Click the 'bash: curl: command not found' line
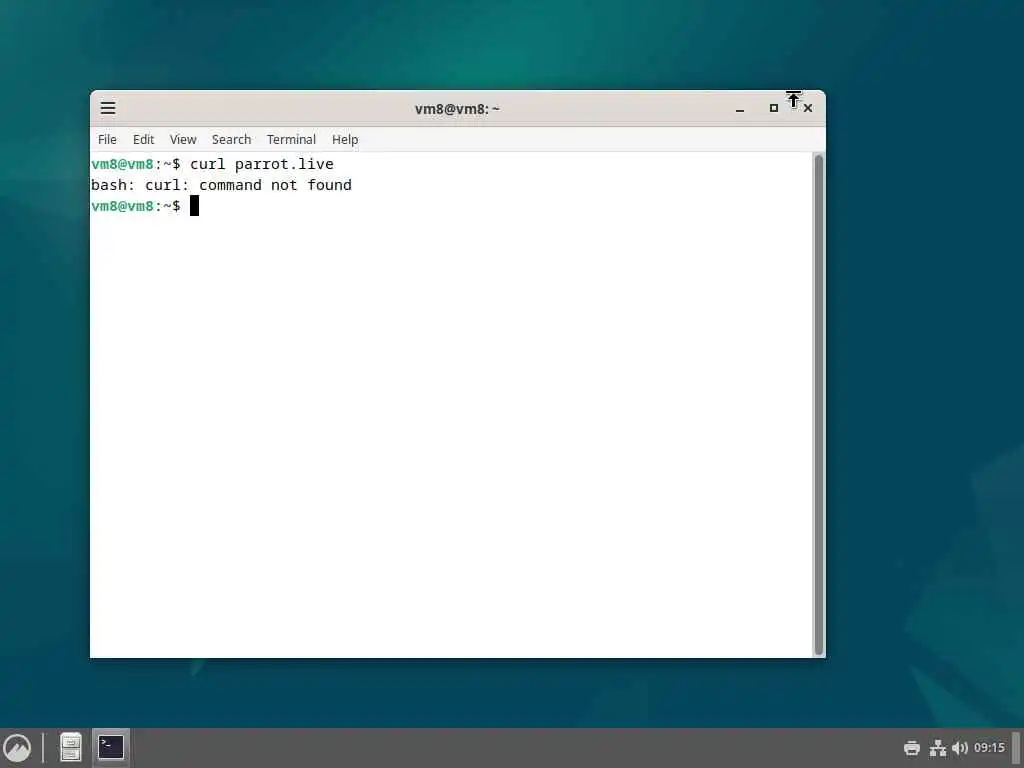 tap(221, 185)
